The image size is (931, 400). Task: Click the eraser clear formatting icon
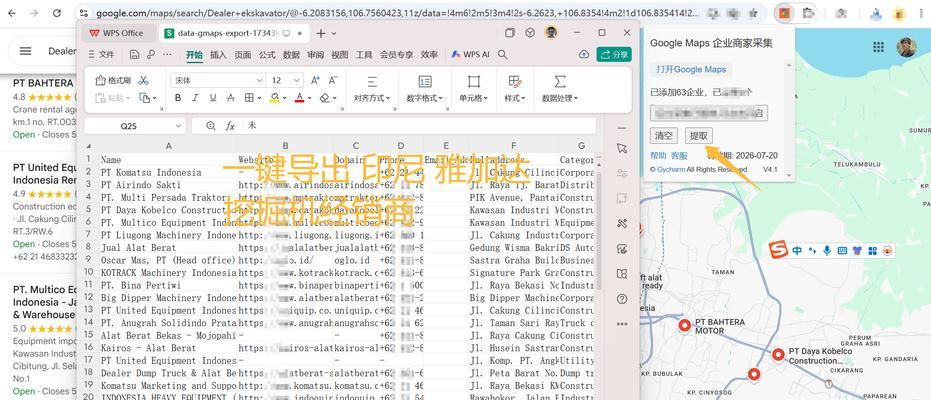coord(324,98)
